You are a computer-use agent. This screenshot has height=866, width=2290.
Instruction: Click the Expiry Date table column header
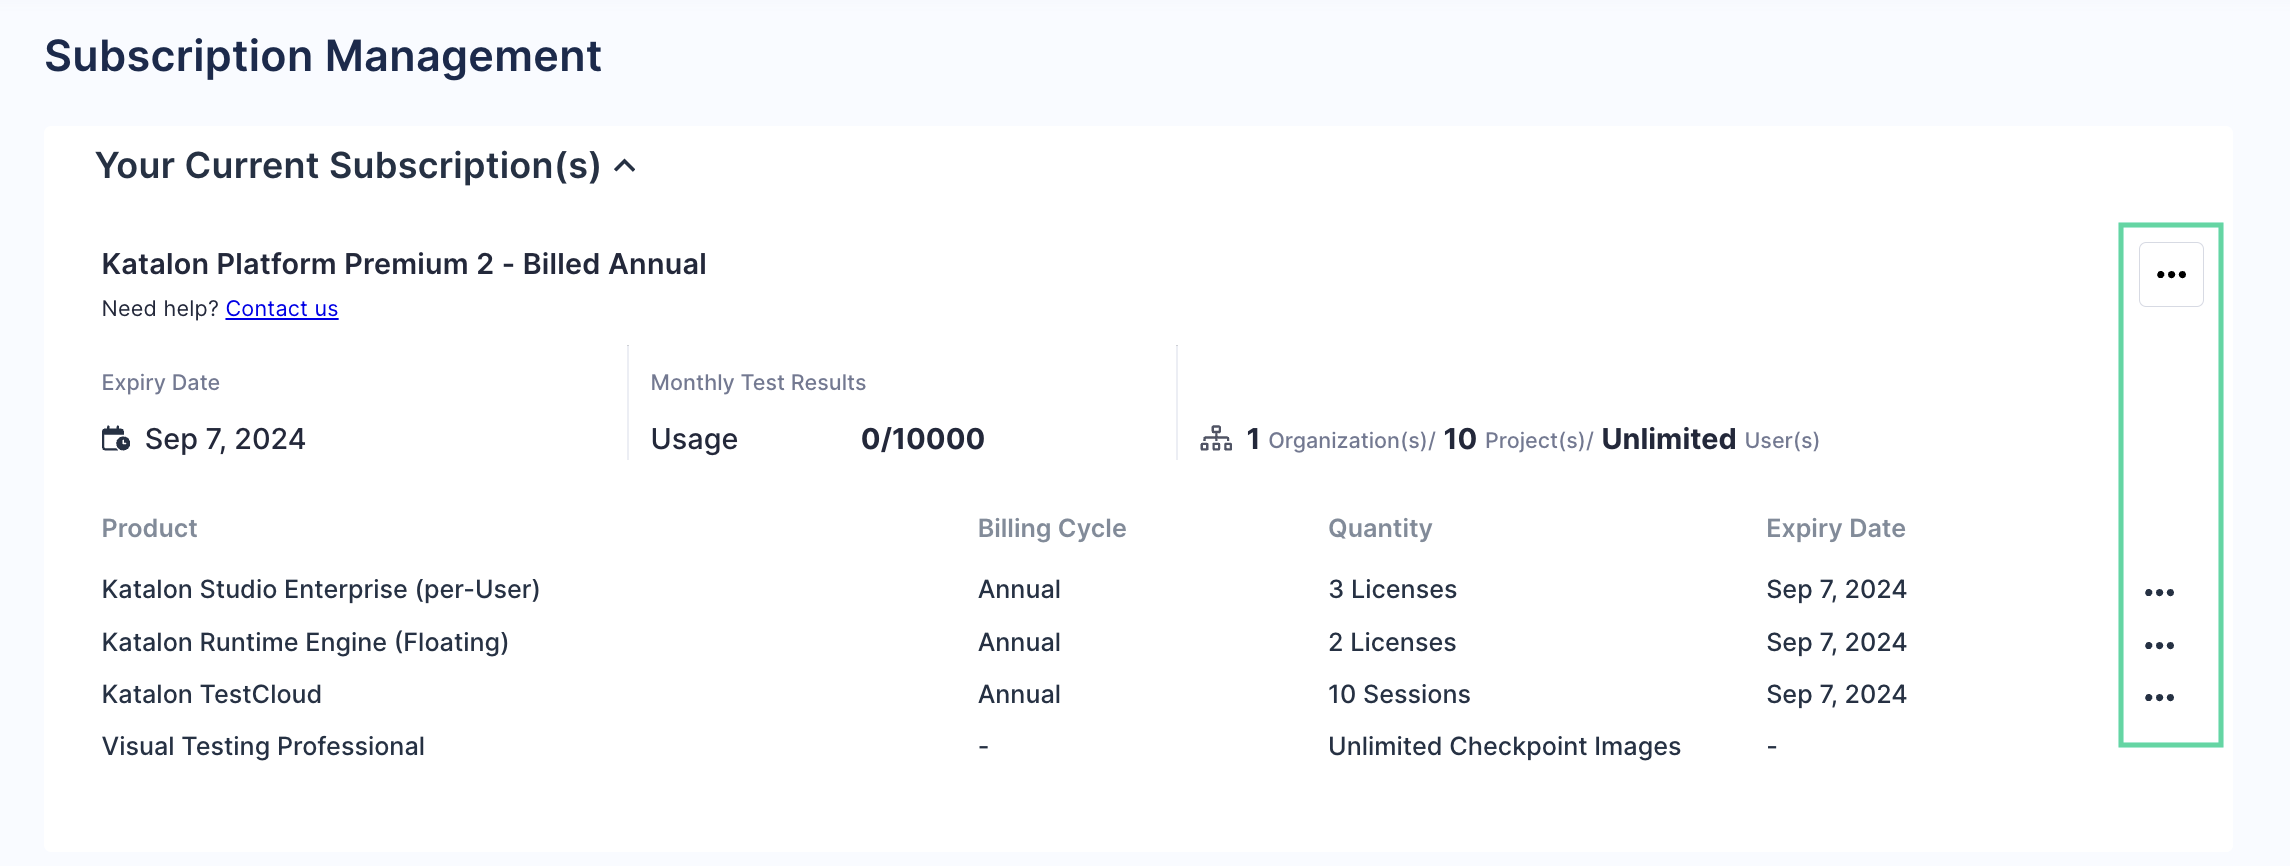click(x=1835, y=528)
